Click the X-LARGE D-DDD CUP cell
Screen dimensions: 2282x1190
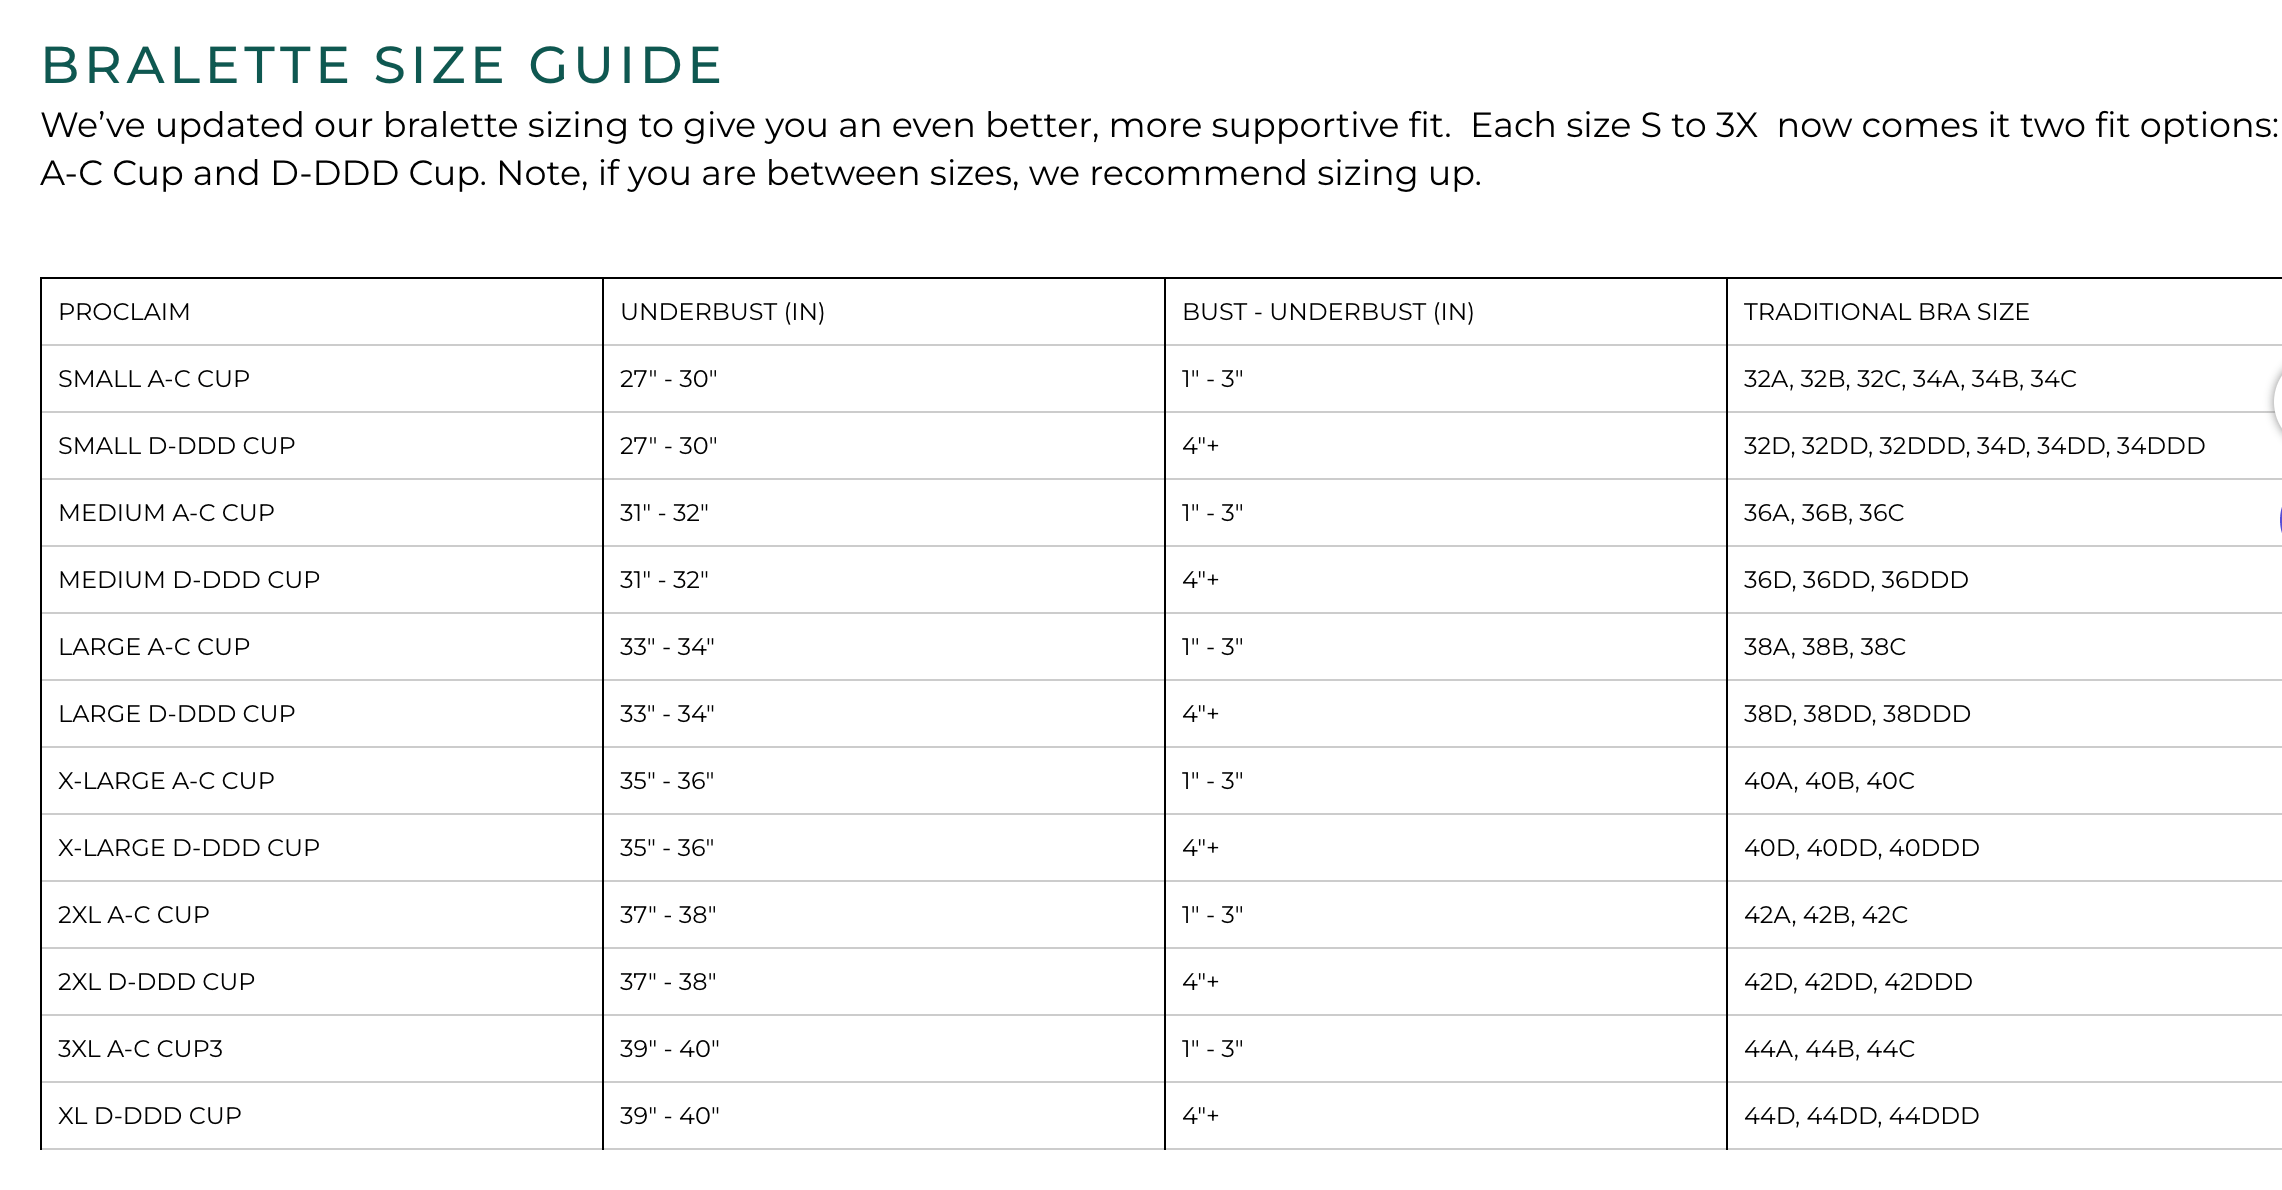(189, 848)
